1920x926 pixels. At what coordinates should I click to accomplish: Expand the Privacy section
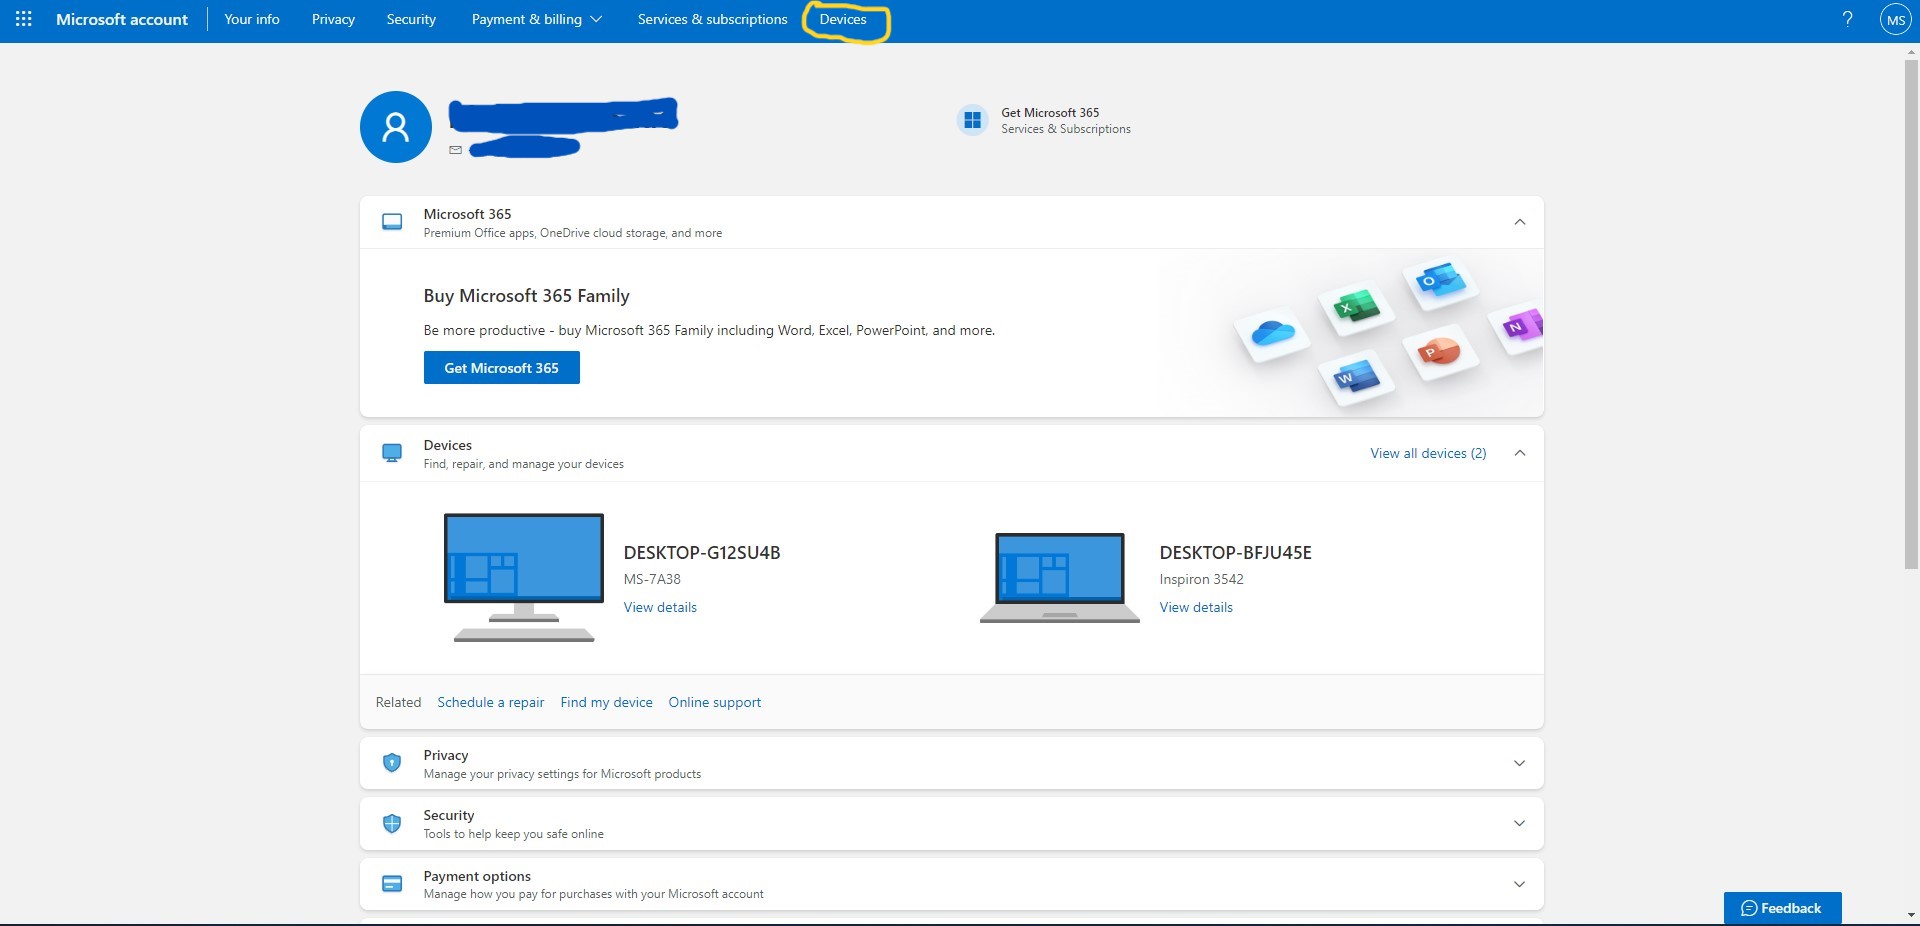click(1520, 763)
